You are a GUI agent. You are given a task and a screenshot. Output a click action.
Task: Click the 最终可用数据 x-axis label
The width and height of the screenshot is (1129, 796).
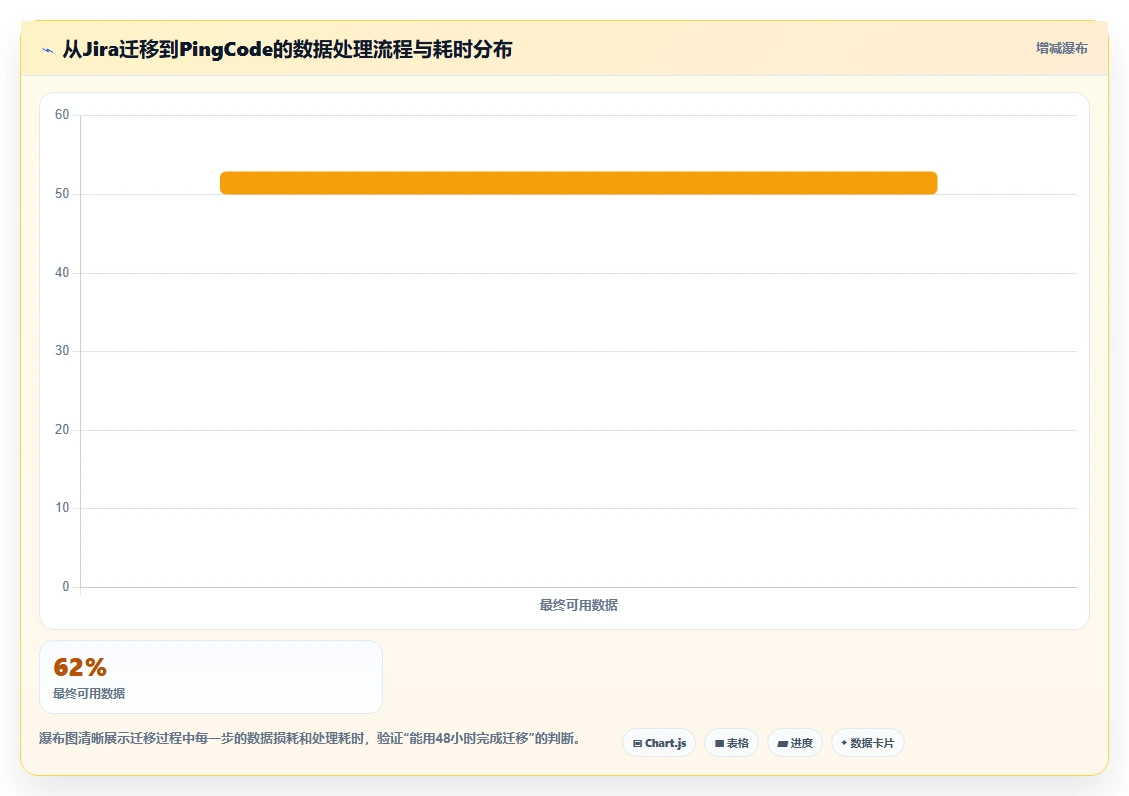click(578, 605)
